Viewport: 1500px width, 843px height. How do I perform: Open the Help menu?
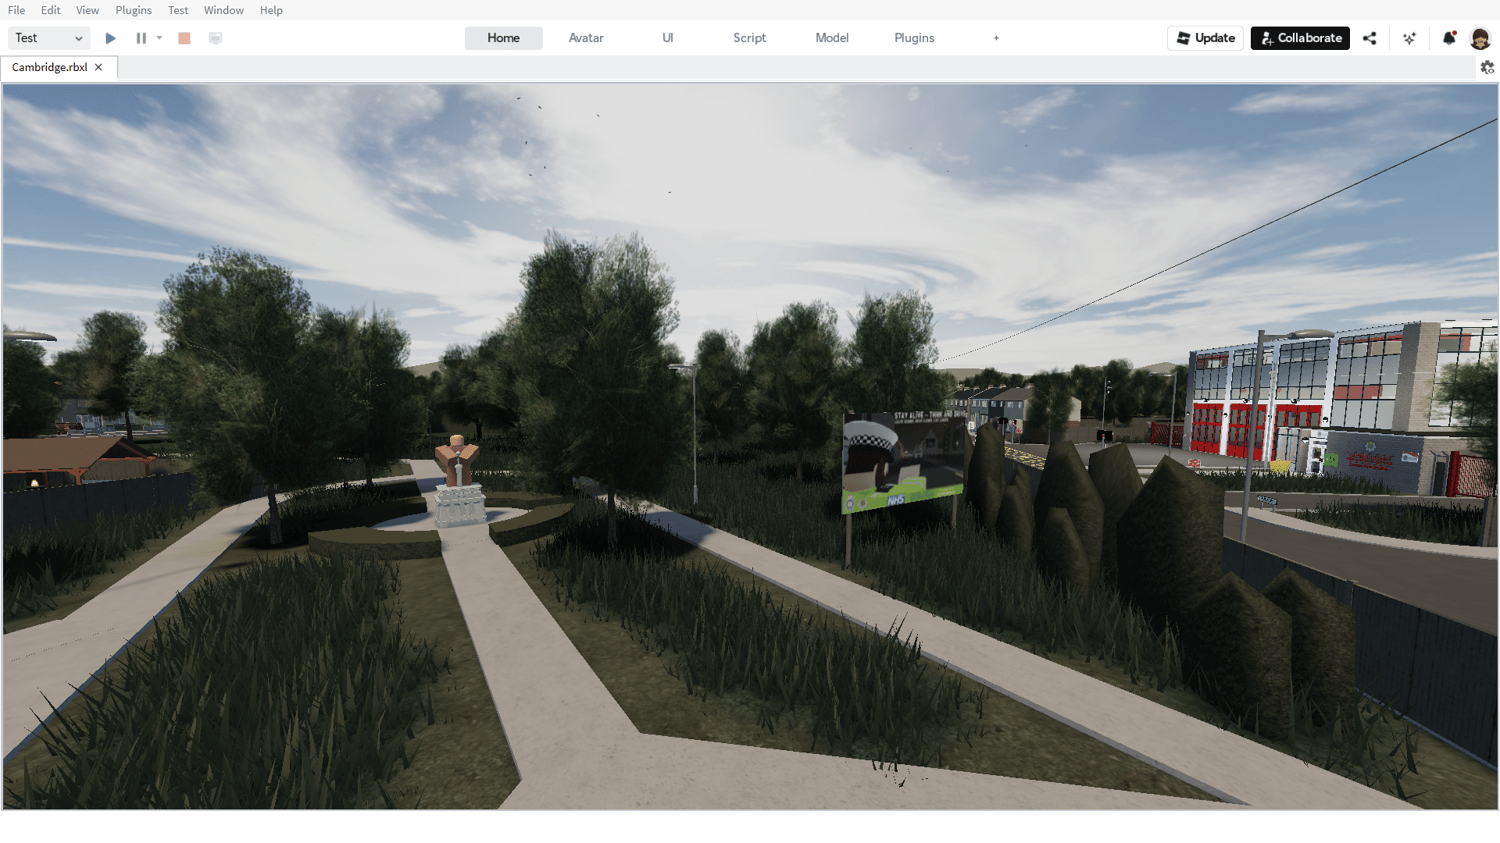tap(271, 10)
